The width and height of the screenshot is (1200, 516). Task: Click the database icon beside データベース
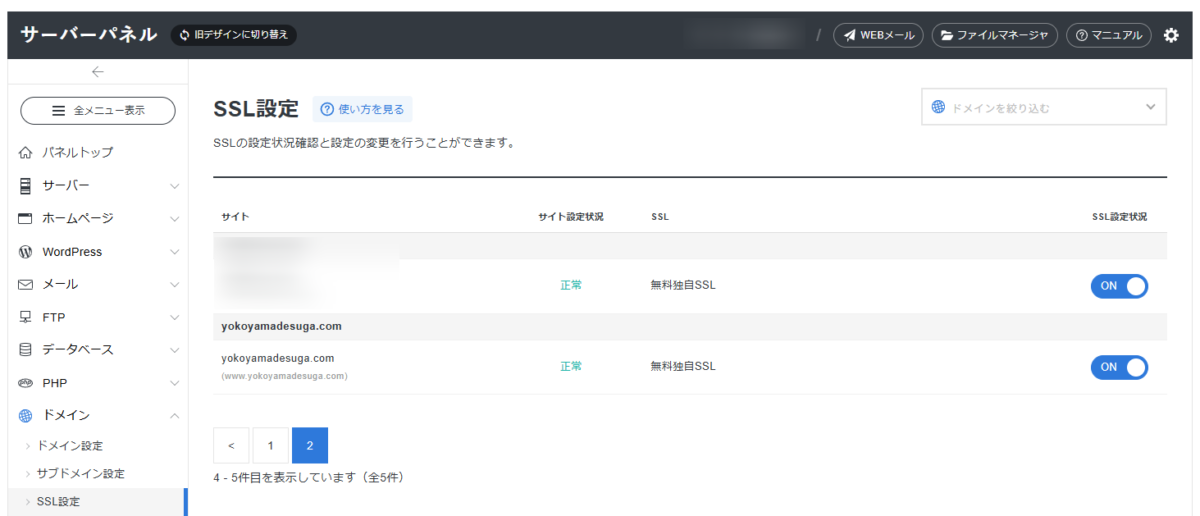pos(26,350)
